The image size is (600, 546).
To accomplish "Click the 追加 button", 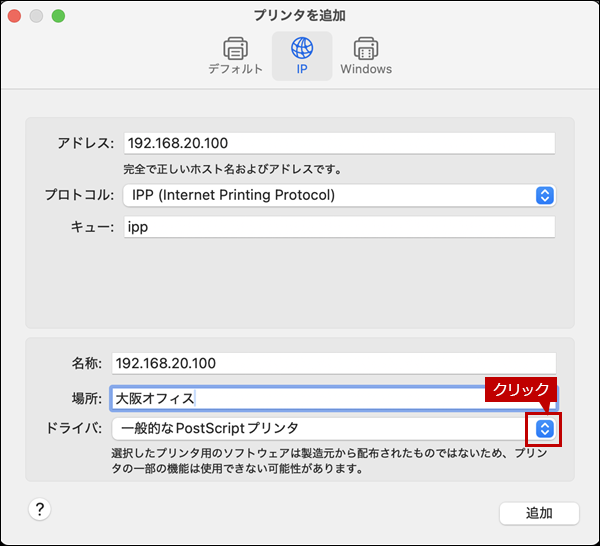I will [539, 513].
